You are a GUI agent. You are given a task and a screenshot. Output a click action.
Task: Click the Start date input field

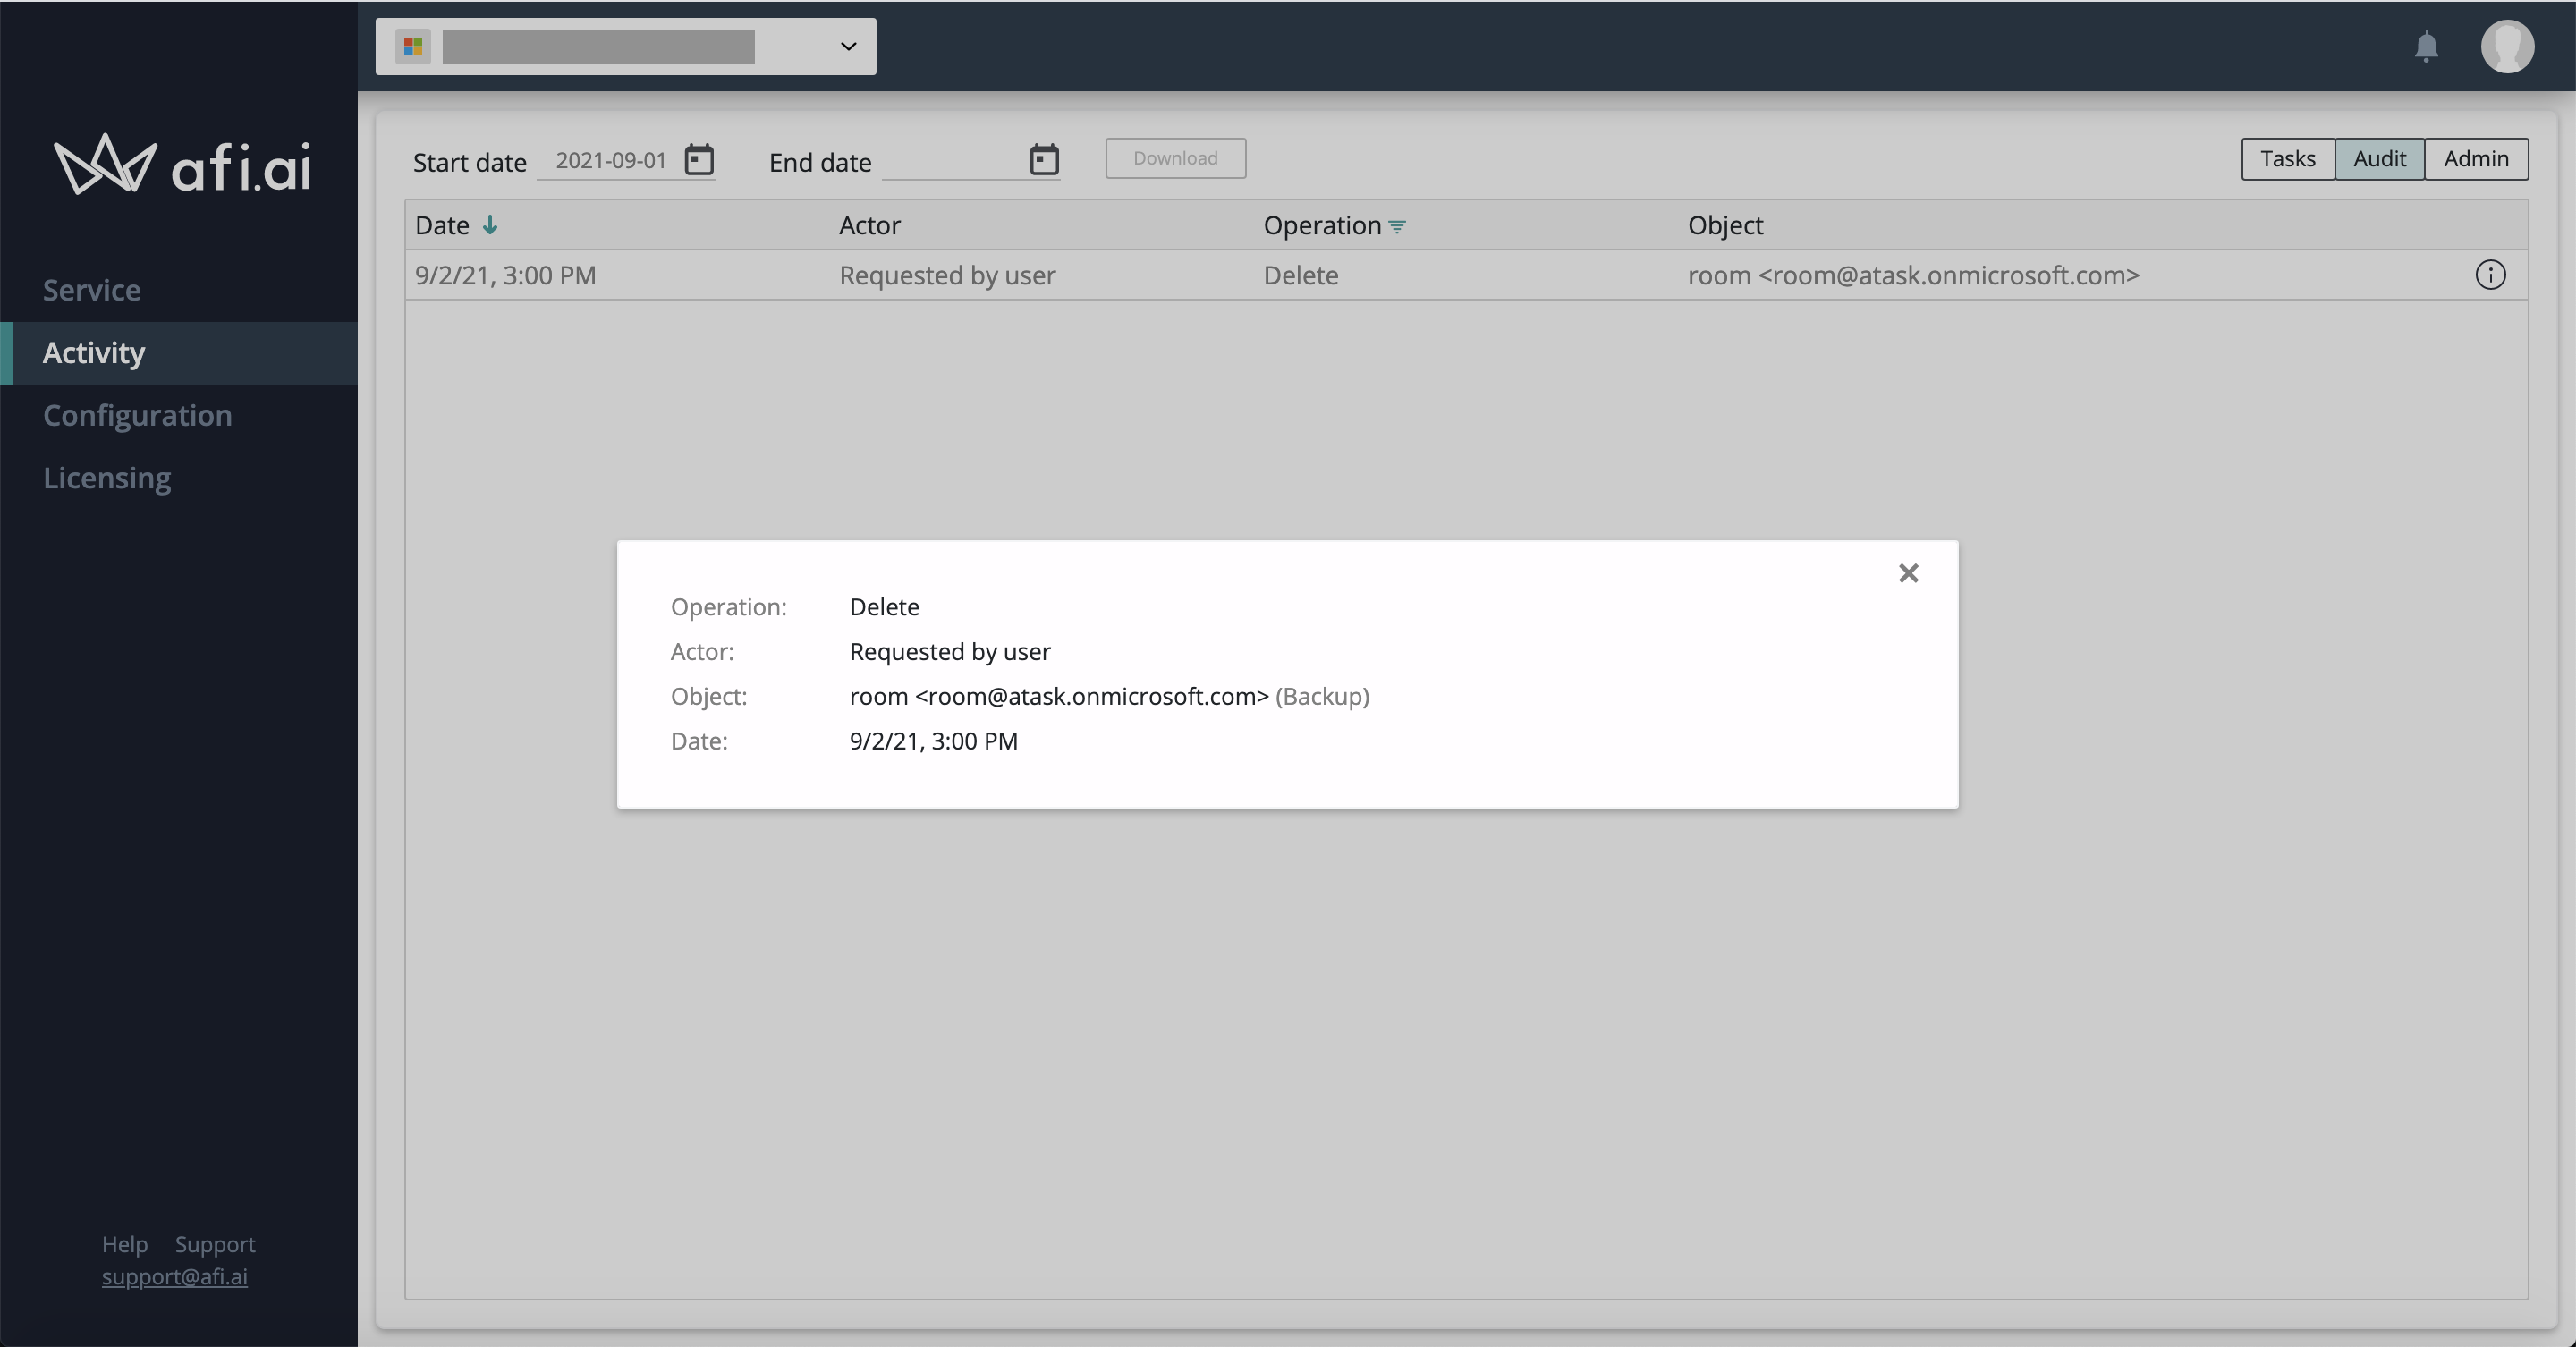coord(610,160)
